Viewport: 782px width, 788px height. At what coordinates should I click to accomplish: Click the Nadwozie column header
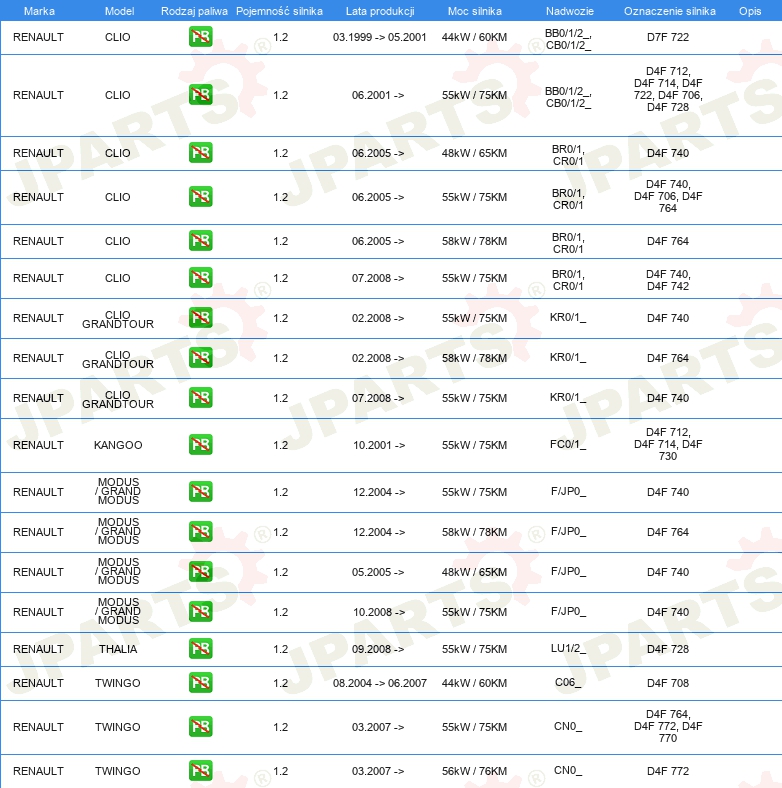point(569,11)
